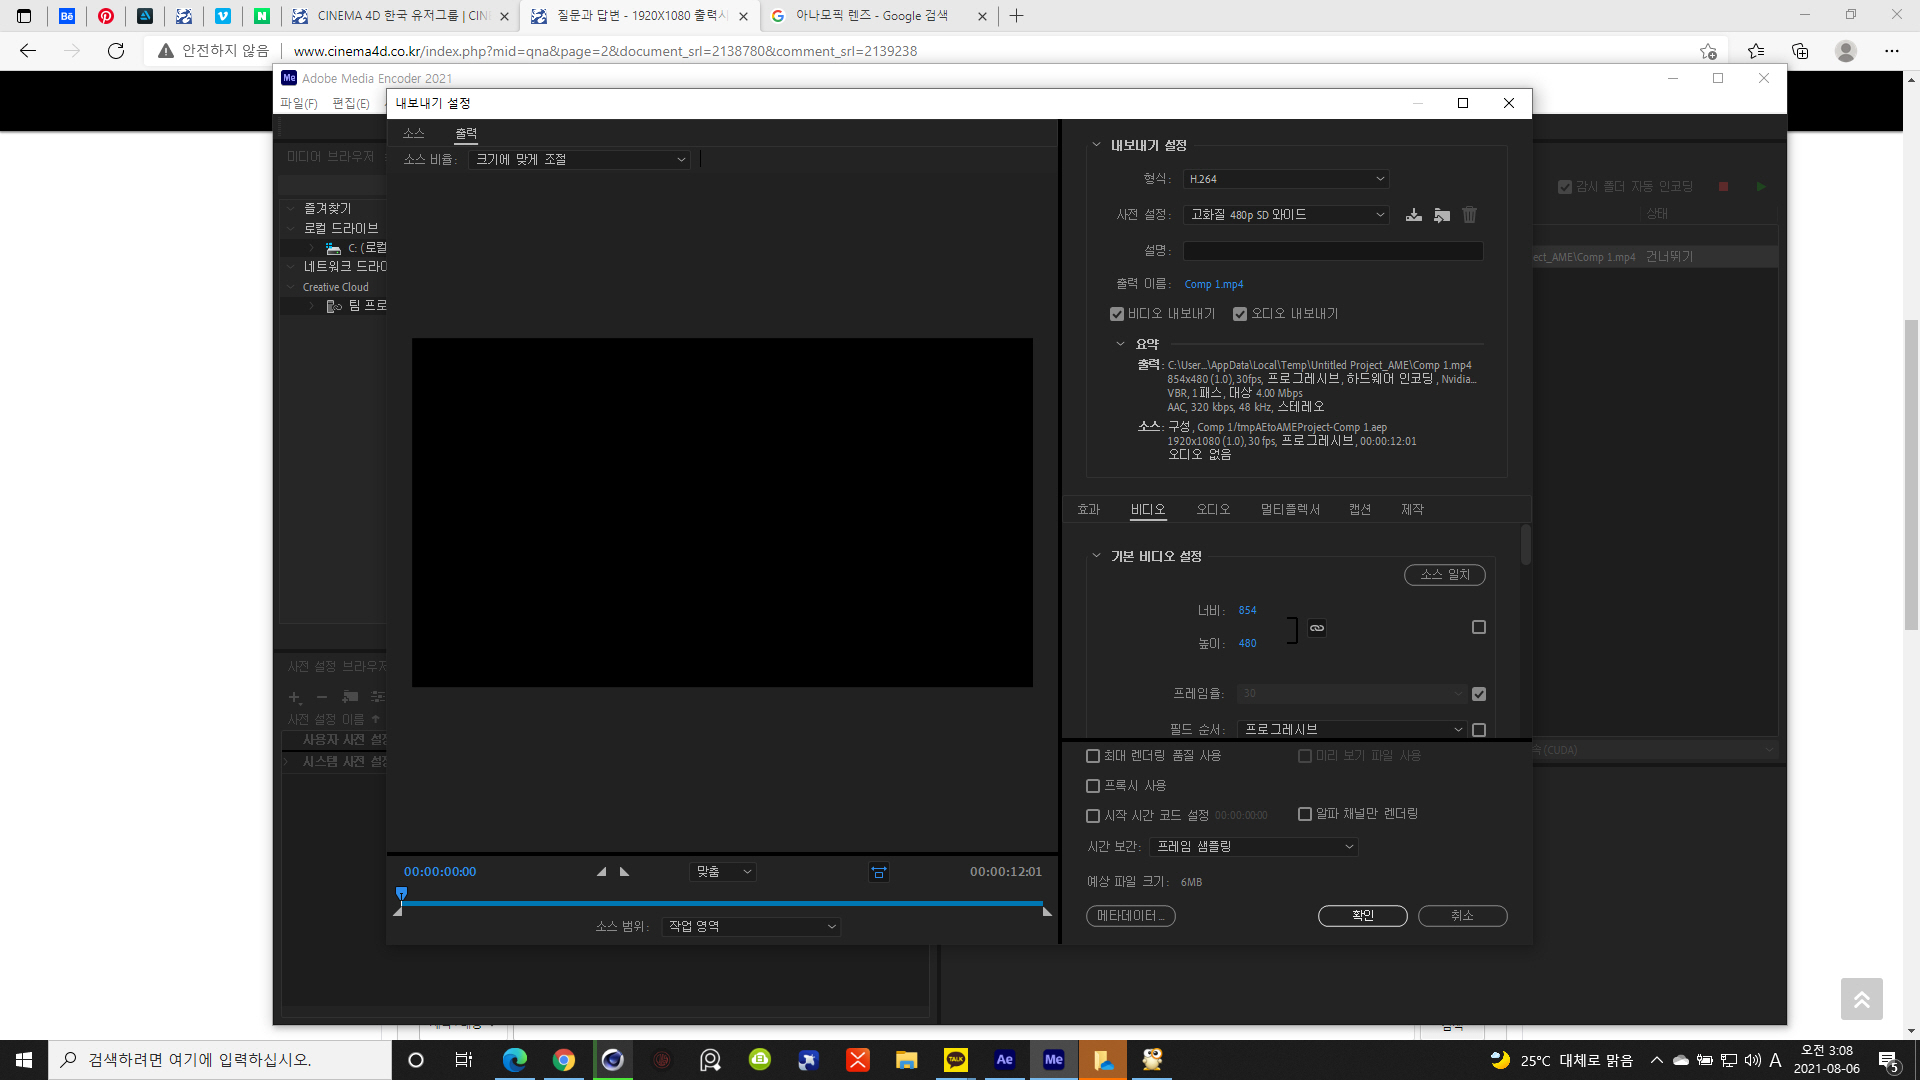This screenshot has width=1920, height=1080.
Task: Toggle the 필드 순서 match-source checkbox
Action: click(1479, 730)
